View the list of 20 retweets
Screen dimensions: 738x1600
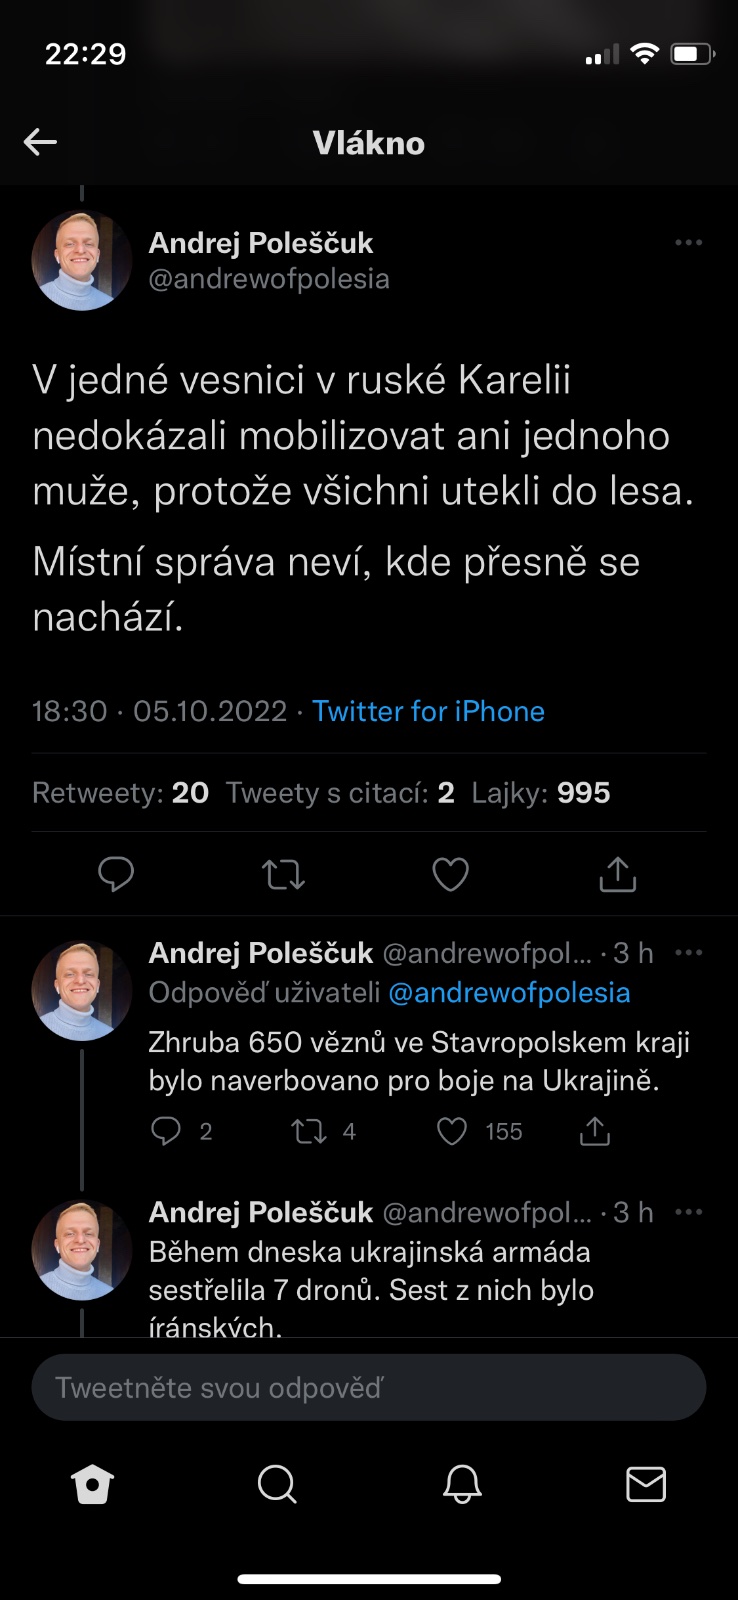[x=120, y=793]
